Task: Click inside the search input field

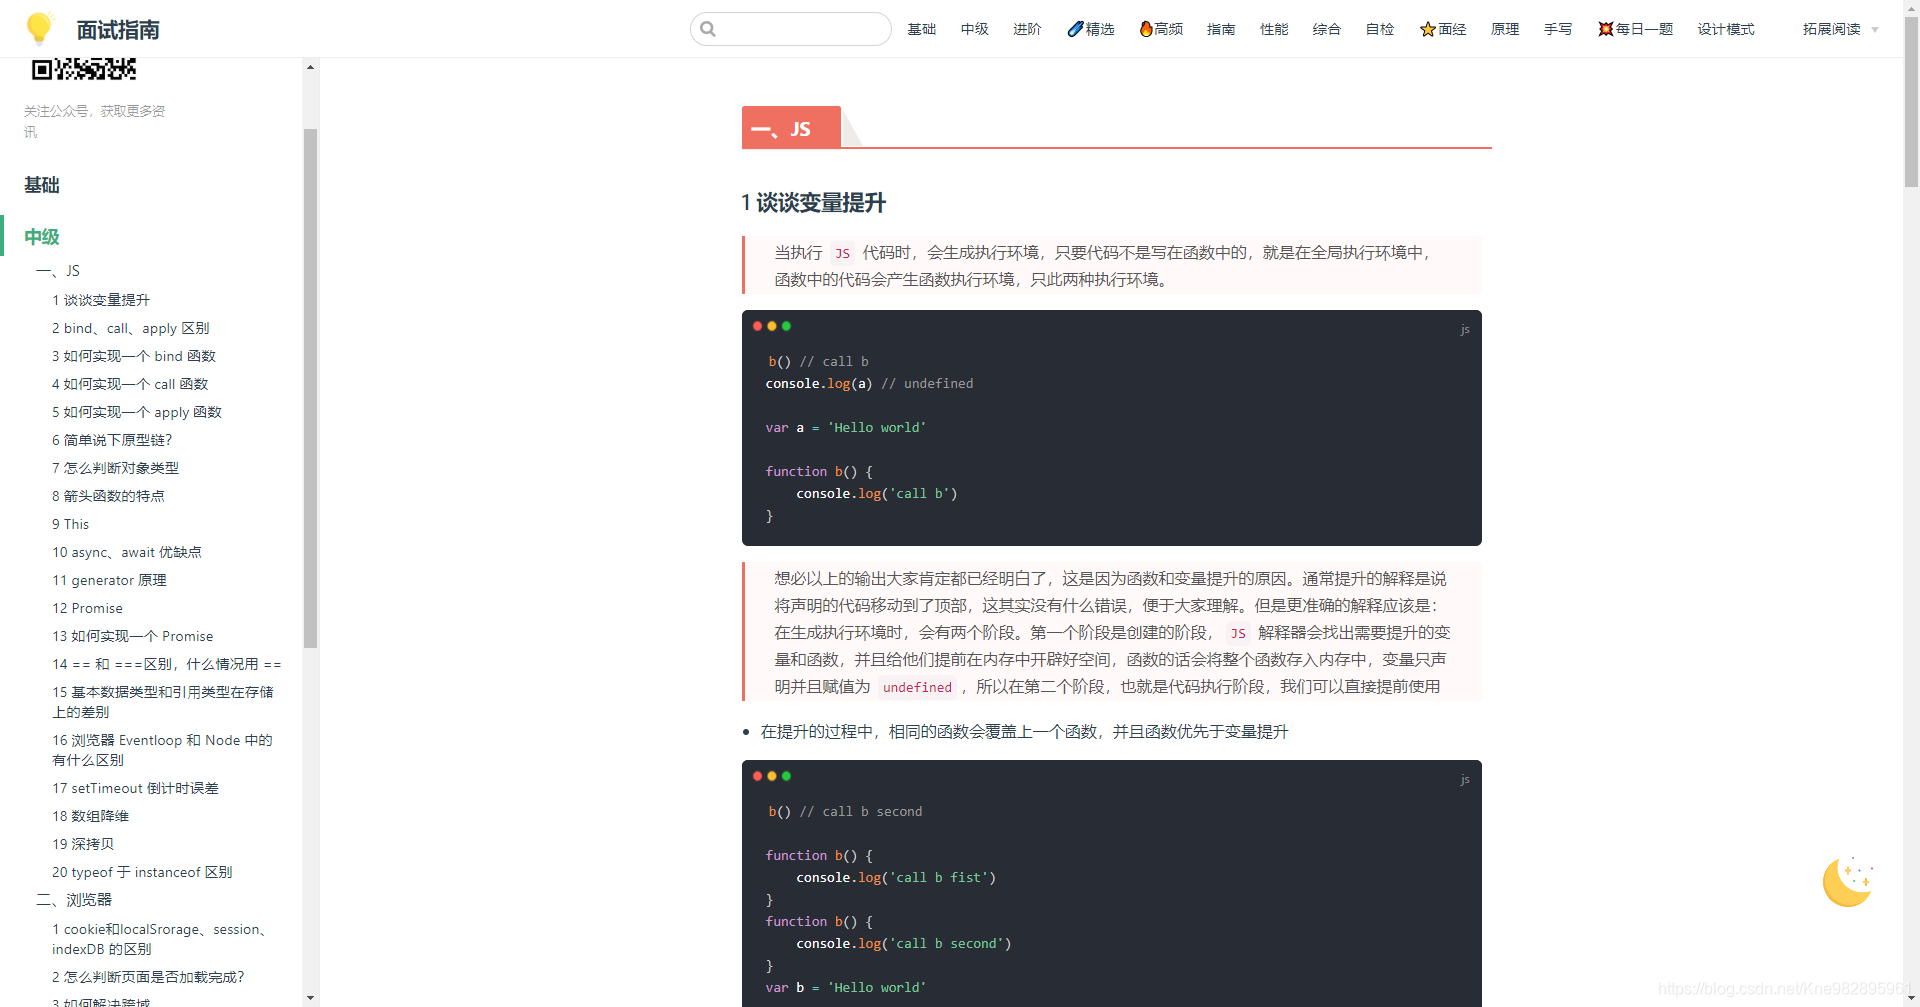Action: pos(800,29)
